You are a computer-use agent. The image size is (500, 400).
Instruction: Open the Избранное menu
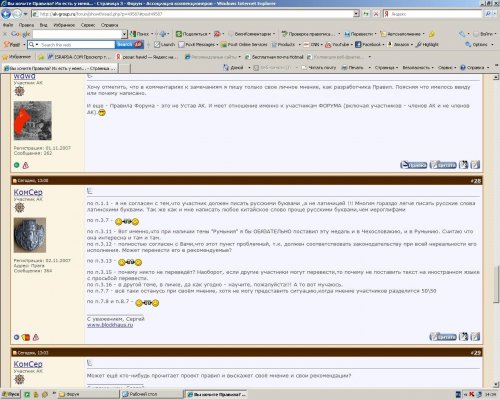64,25
